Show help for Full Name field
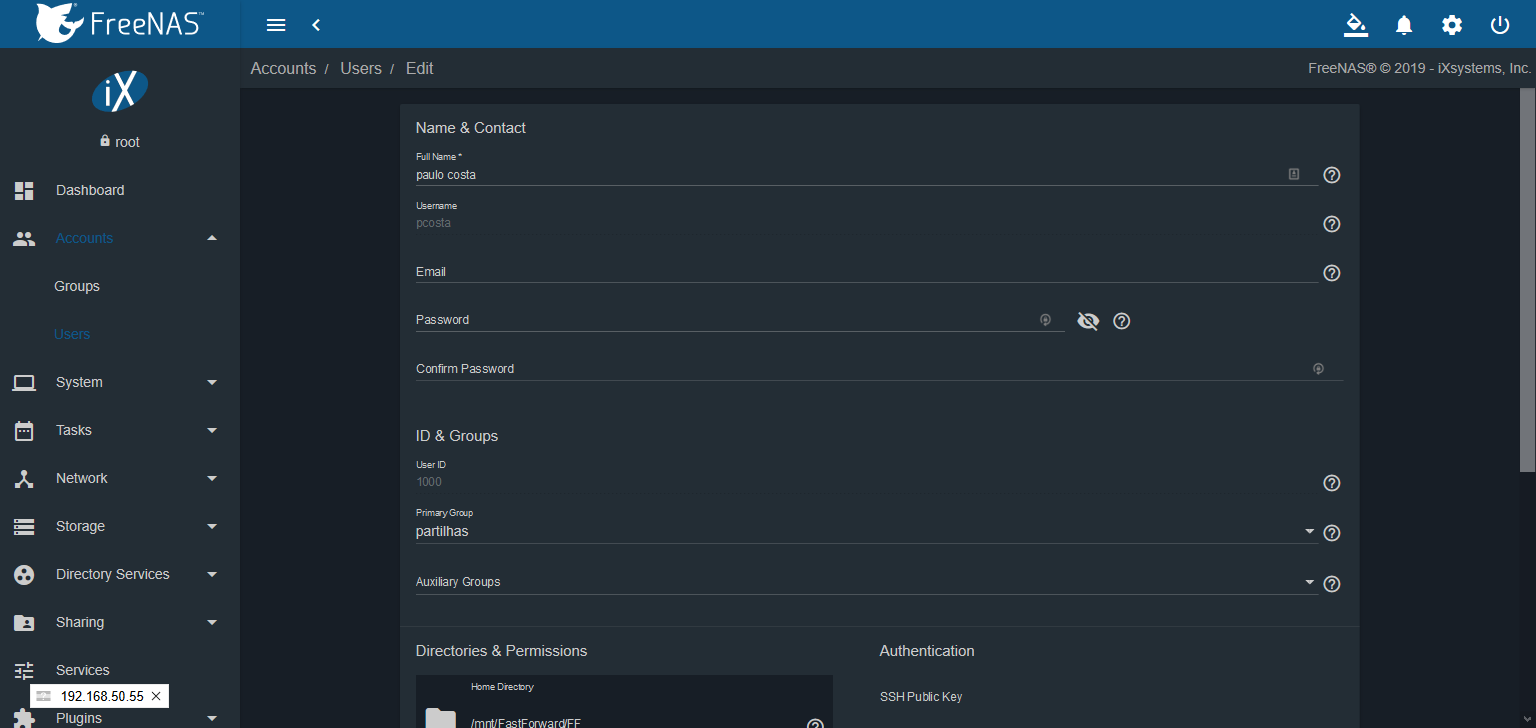 (x=1332, y=175)
